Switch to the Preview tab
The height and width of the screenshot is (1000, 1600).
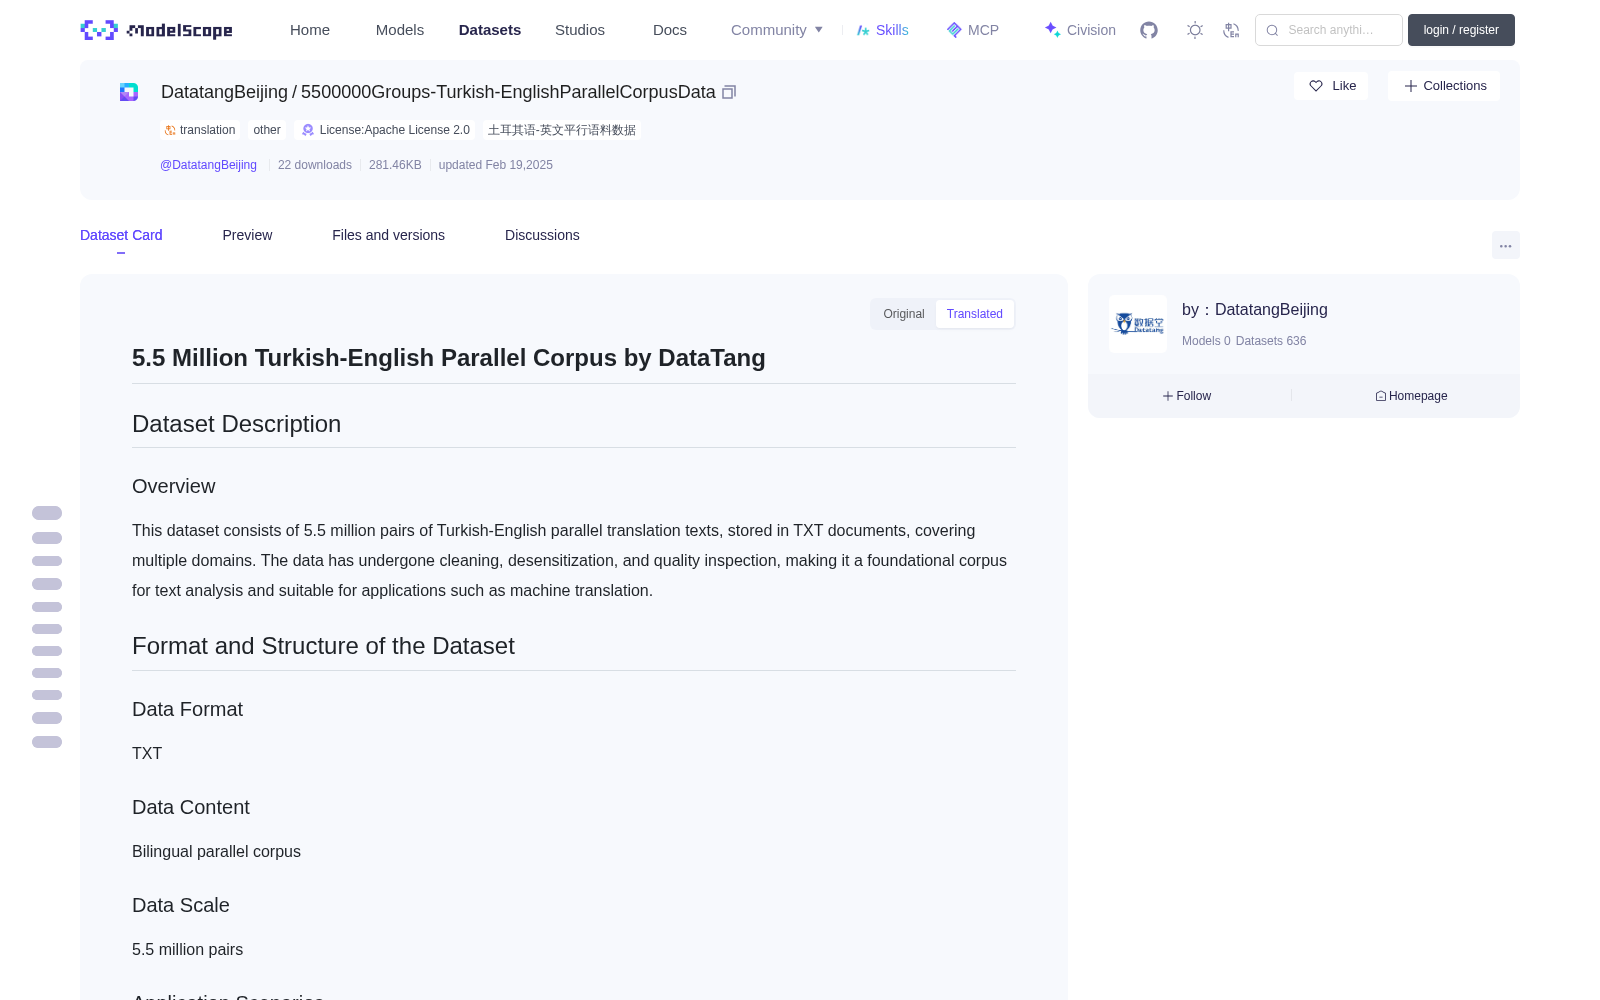(x=247, y=235)
